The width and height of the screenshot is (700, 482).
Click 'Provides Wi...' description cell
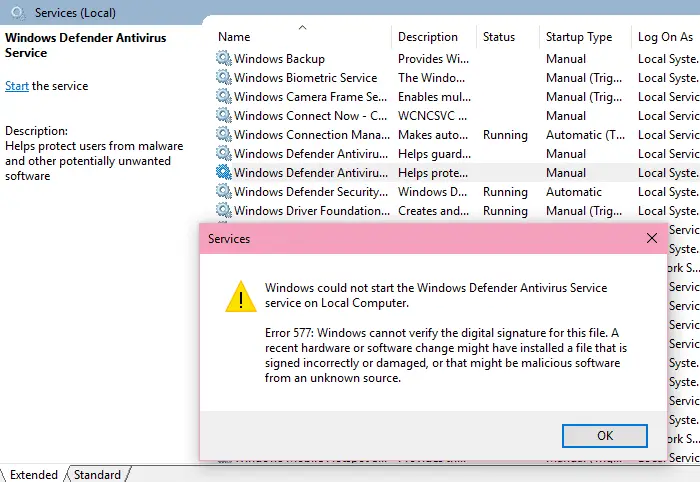point(433,59)
